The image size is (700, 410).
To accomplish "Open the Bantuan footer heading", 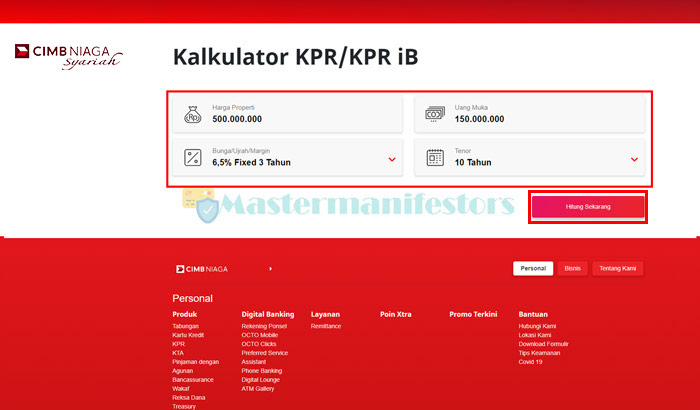I will (533, 314).
